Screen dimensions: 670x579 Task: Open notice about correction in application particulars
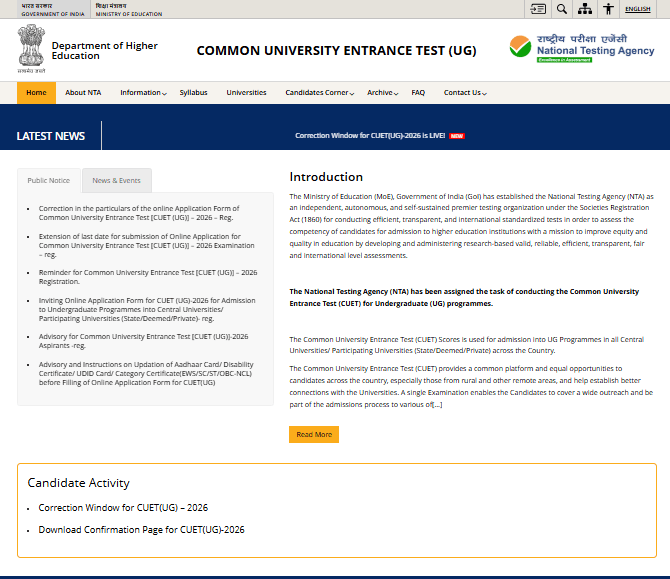139,213
